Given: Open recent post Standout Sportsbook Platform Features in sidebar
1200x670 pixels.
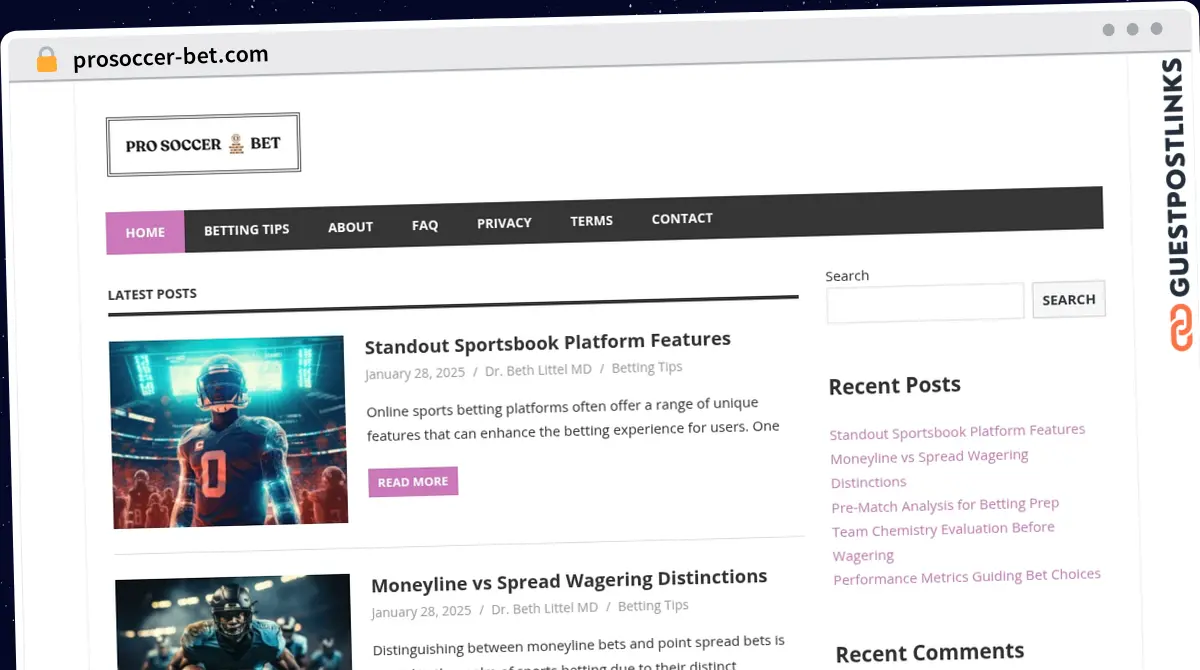Looking at the screenshot, I should [957, 431].
